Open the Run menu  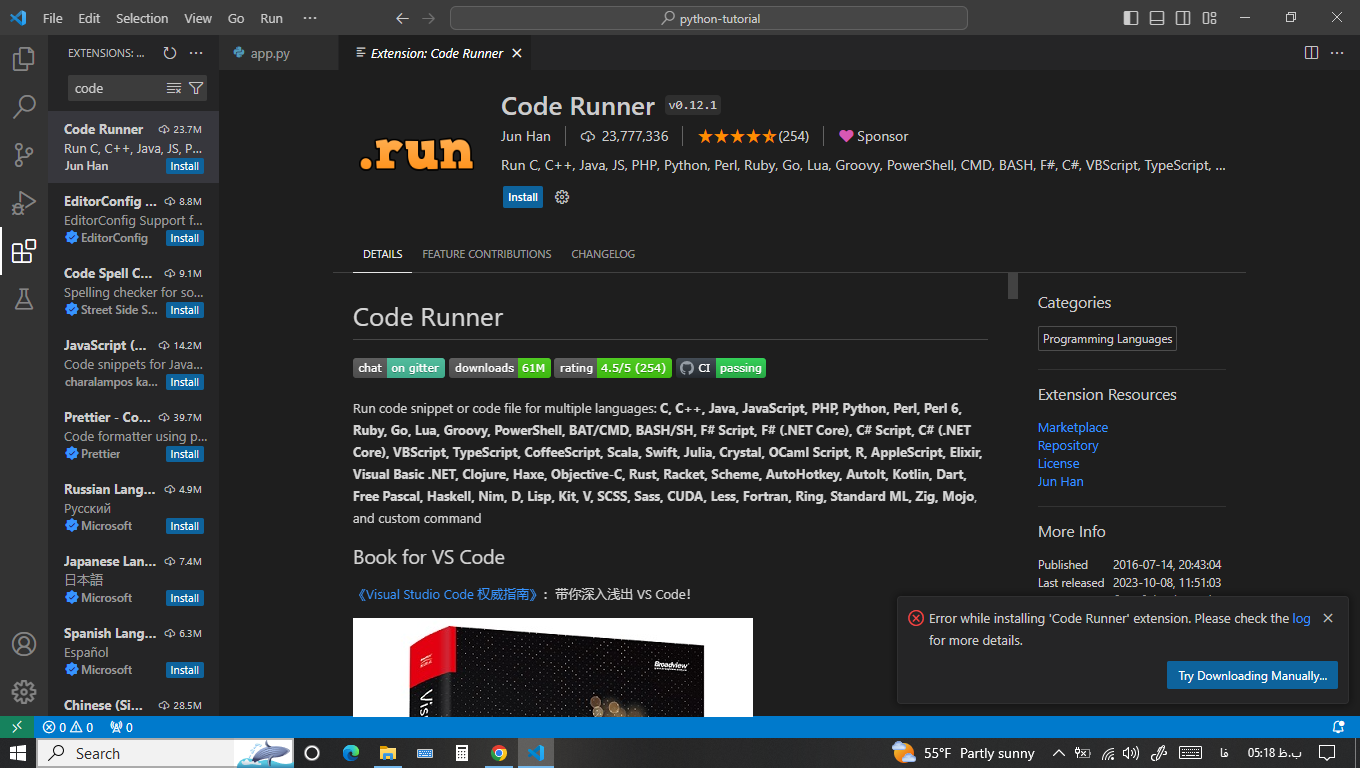coord(271,18)
